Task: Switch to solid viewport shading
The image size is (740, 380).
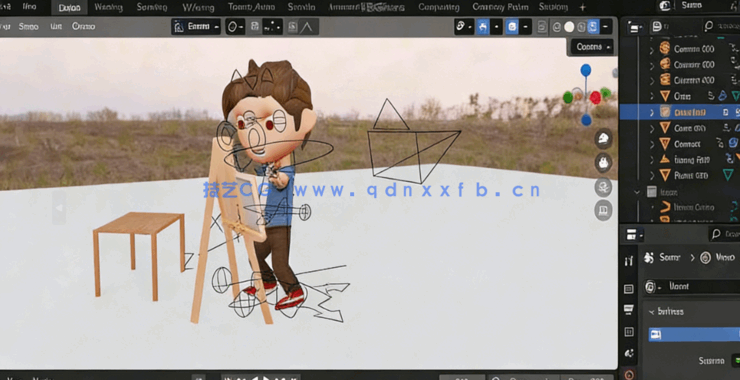Action: point(569,27)
